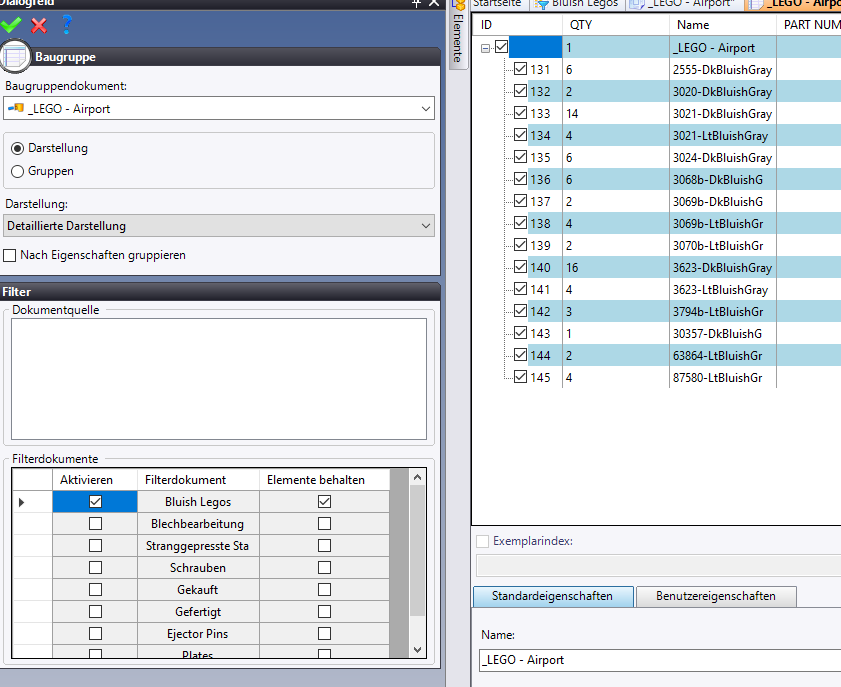Screen dimensions: 841x687
Task: Select the 3021-LtBluishGray name cell
Action: 722,135
